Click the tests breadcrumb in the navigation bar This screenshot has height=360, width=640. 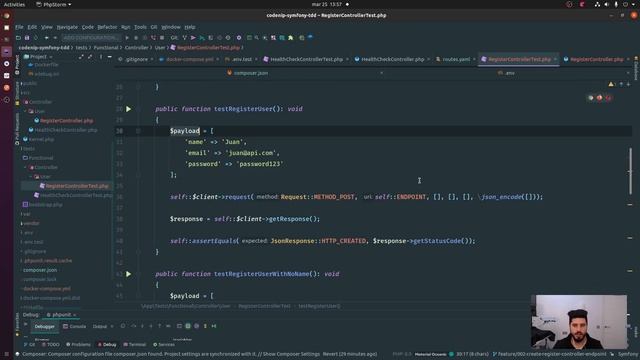pos(81,48)
